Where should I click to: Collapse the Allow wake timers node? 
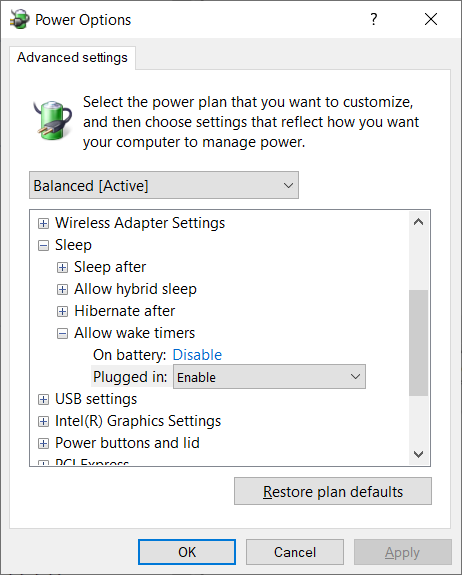(x=62, y=333)
